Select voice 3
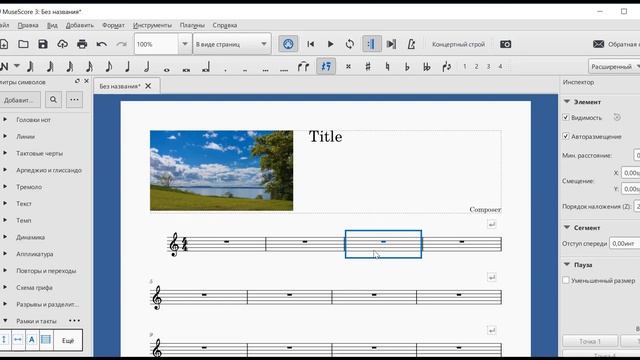Image resolution: width=640 pixels, height=360 pixels. point(488,67)
